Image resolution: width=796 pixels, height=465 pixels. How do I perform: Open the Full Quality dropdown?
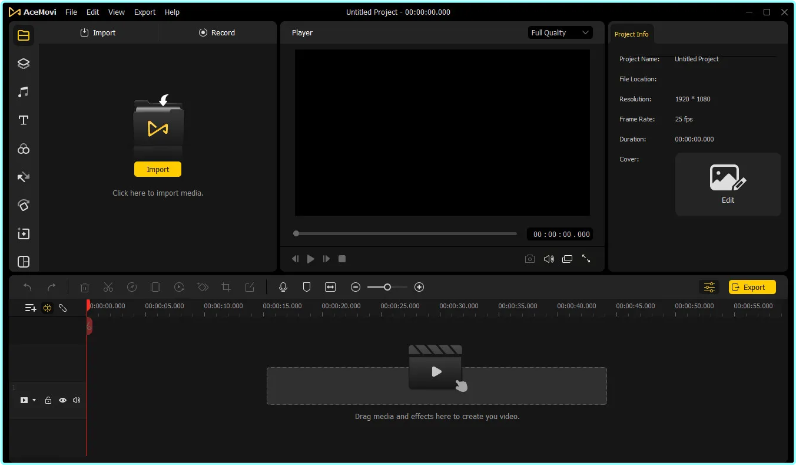[x=559, y=32]
